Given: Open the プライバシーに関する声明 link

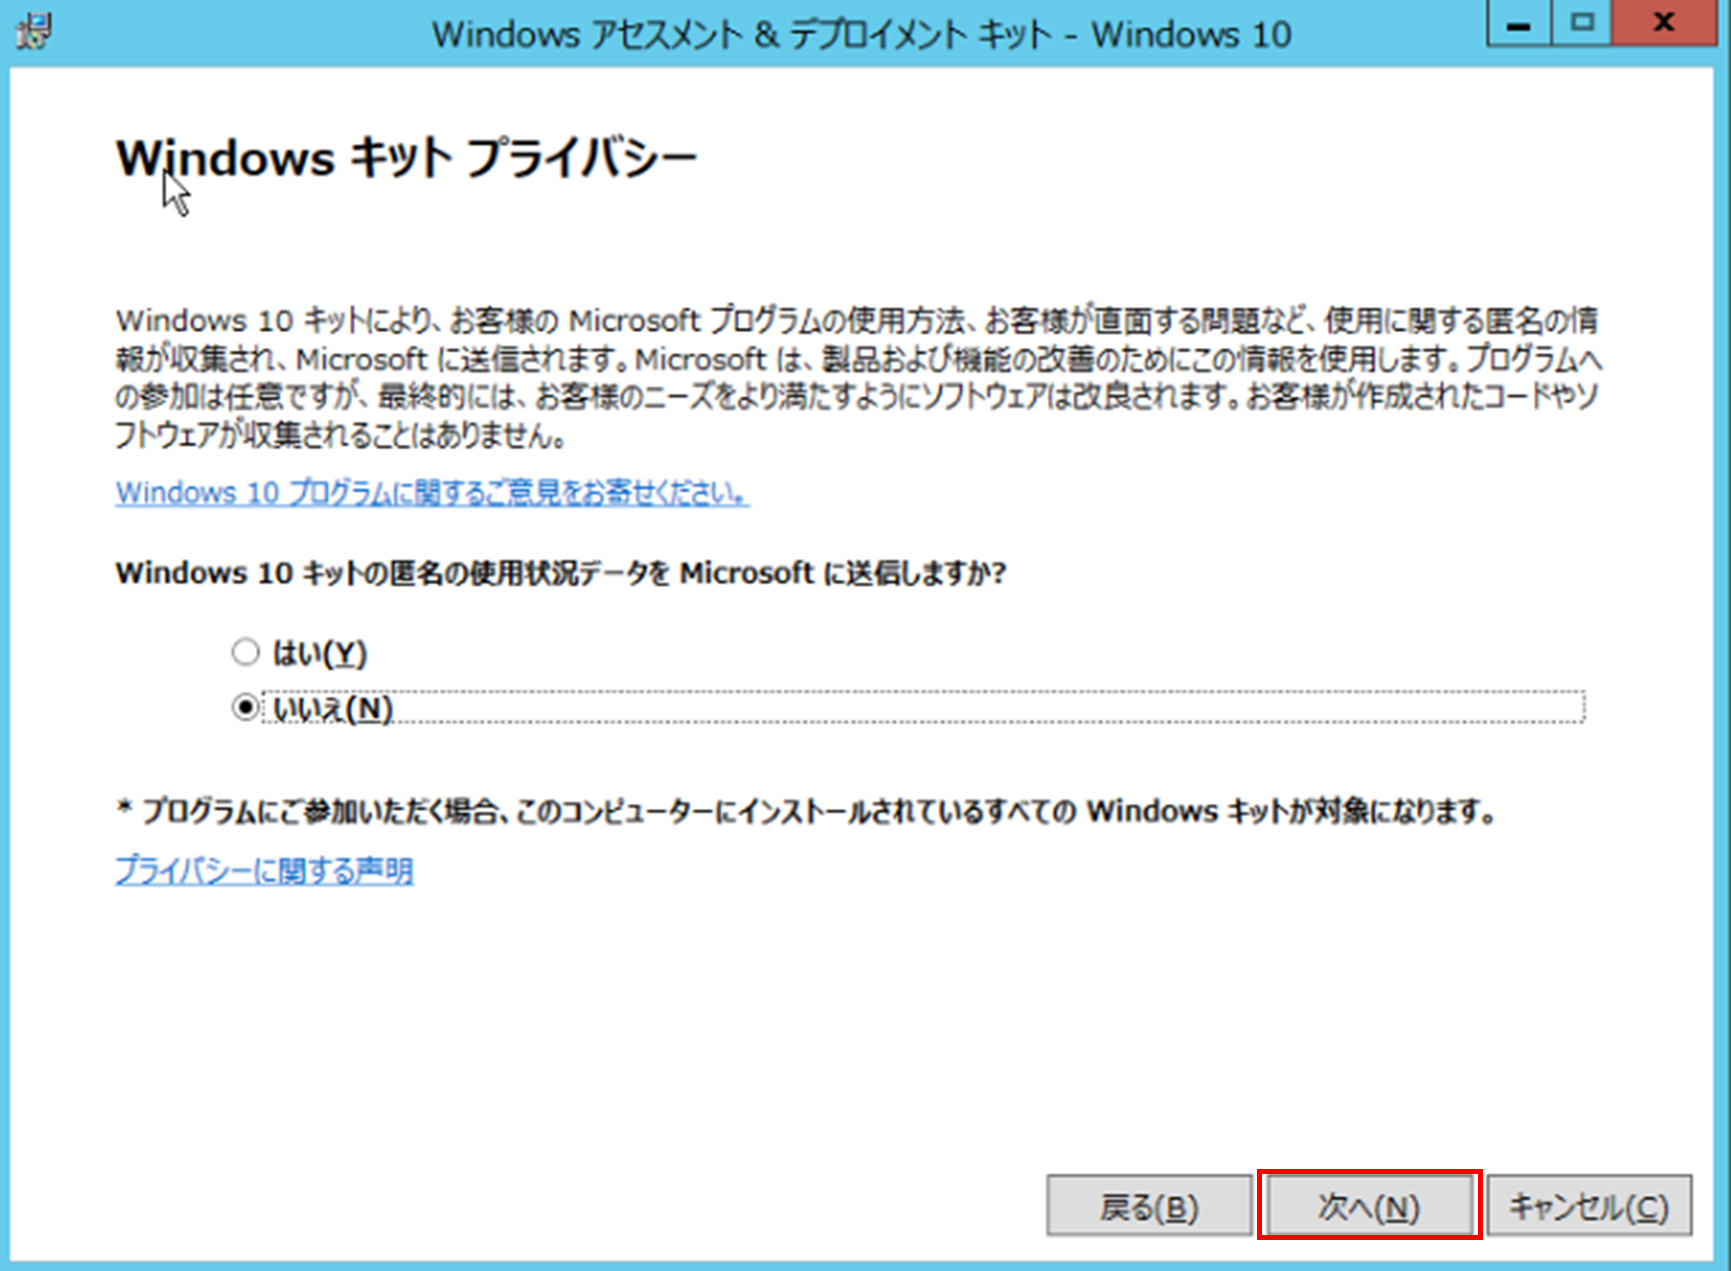Looking at the screenshot, I should coord(265,871).
